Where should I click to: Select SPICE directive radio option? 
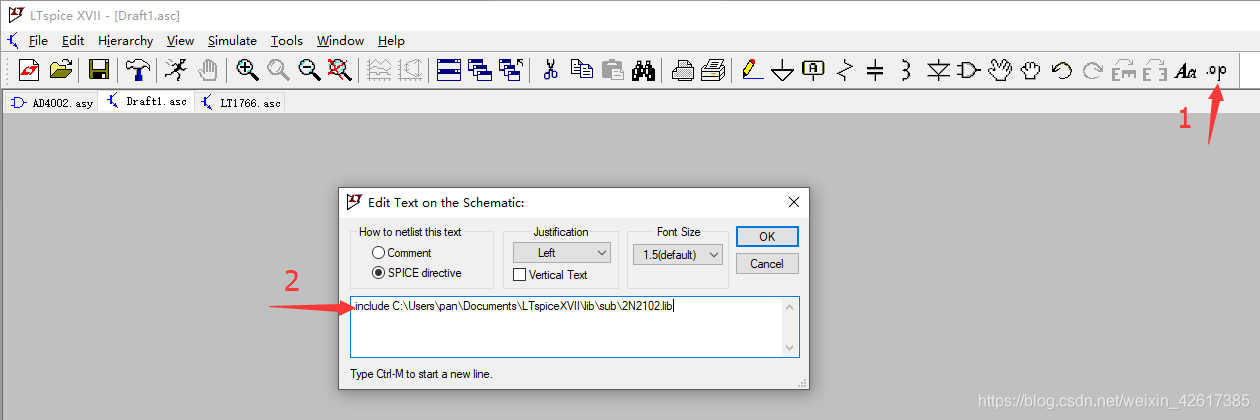[x=416, y=273]
